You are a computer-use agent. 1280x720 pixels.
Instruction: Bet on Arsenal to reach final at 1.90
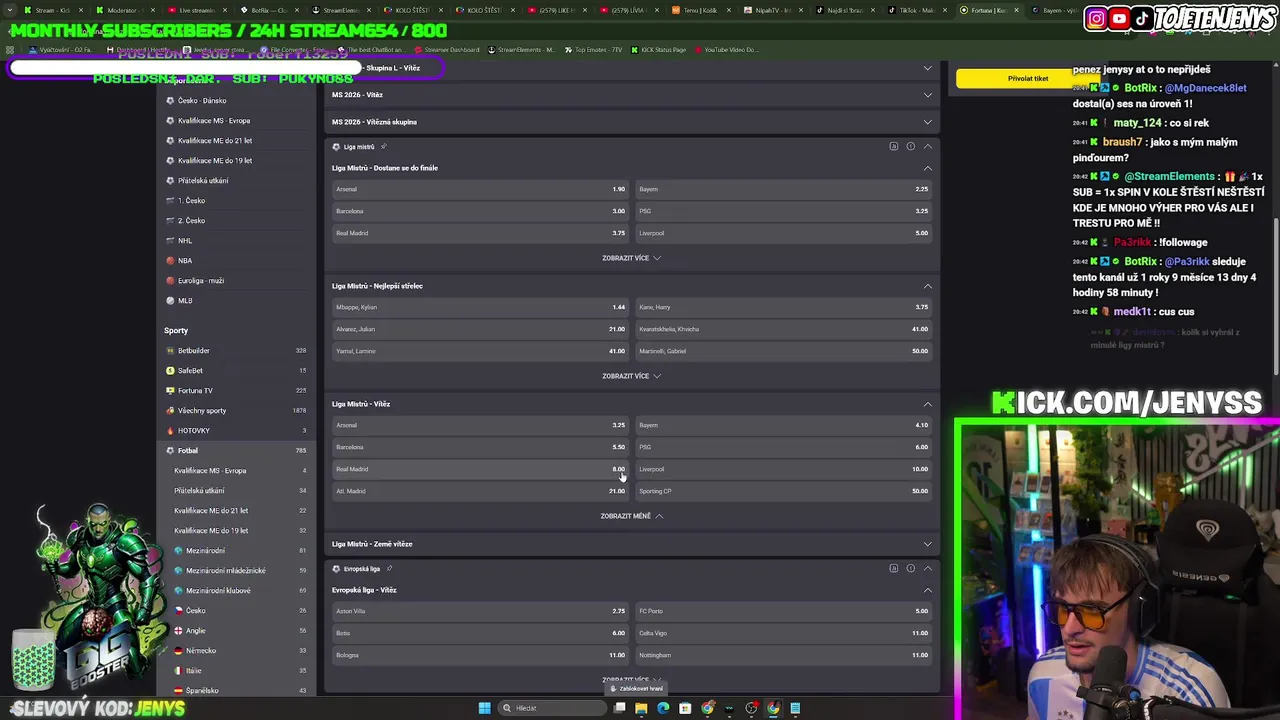coord(480,189)
